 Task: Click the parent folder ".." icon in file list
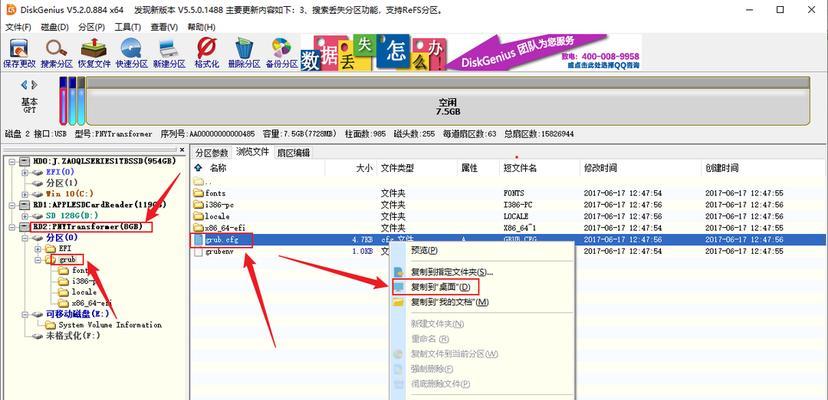tap(198, 181)
